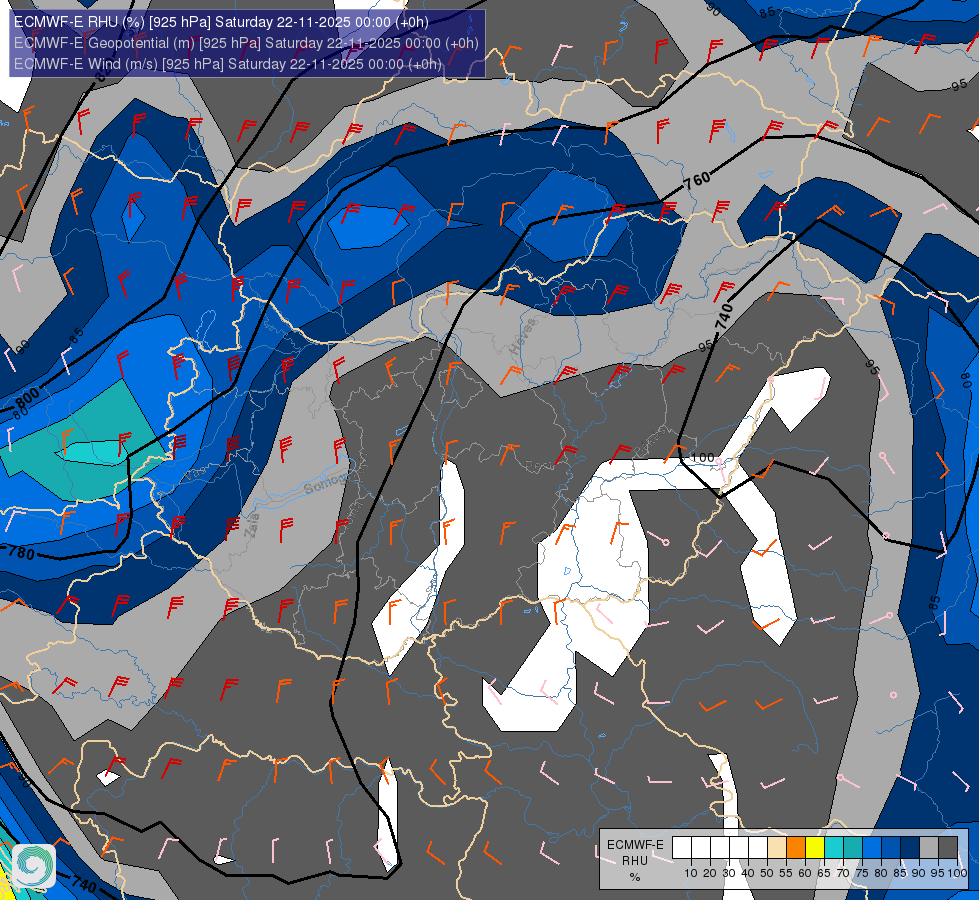Viewport: 979px width, 900px height.
Task: Select the ECMWF-E RHU (%) title line
Action: [x=221, y=22]
